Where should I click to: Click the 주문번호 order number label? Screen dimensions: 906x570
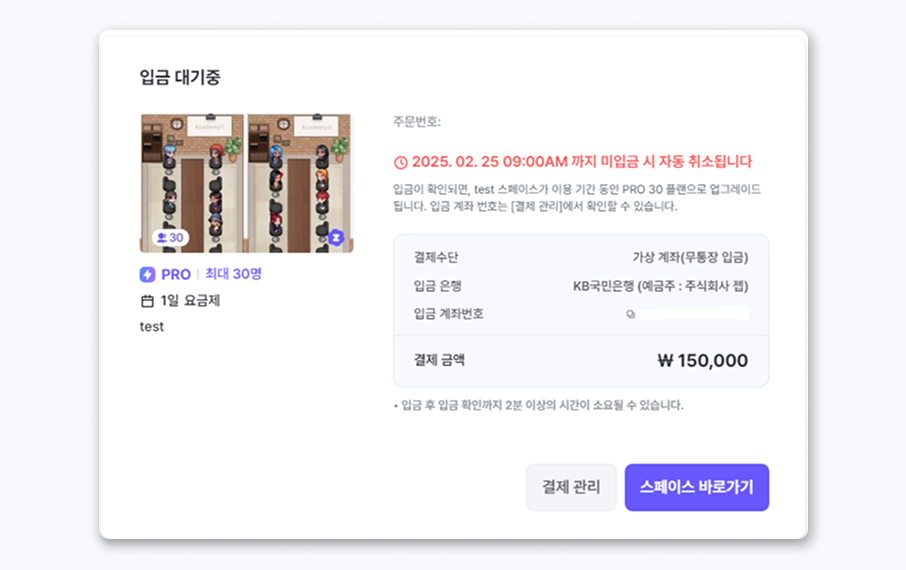pos(417,122)
